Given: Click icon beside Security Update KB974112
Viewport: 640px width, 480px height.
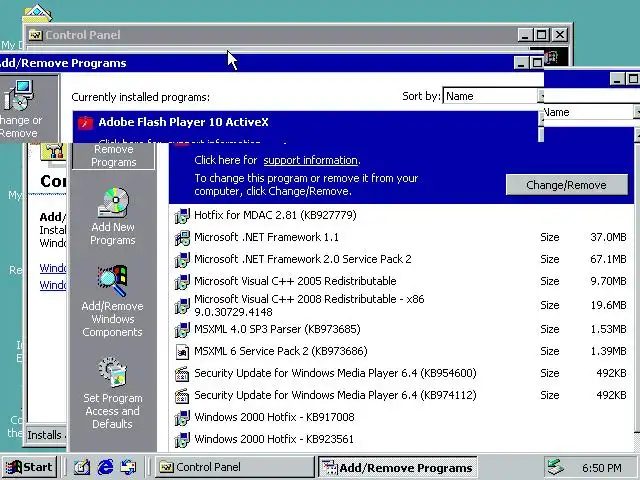Looking at the screenshot, I should (182, 396).
